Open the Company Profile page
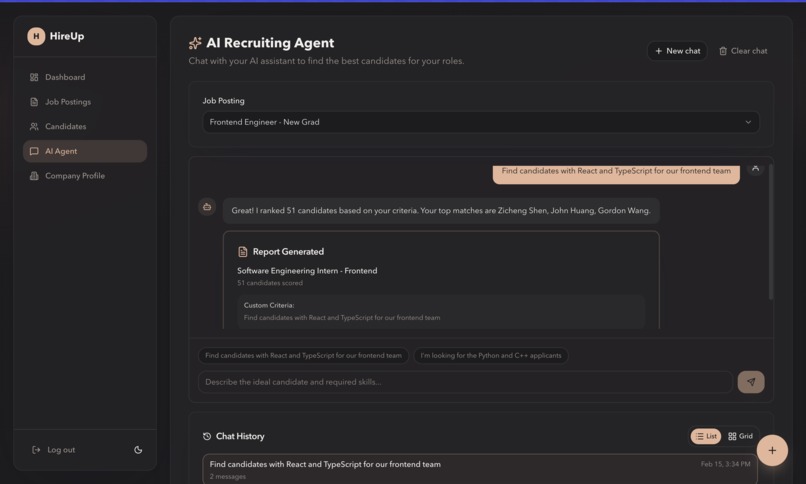This screenshot has width=806, height=484. [85, 176]
